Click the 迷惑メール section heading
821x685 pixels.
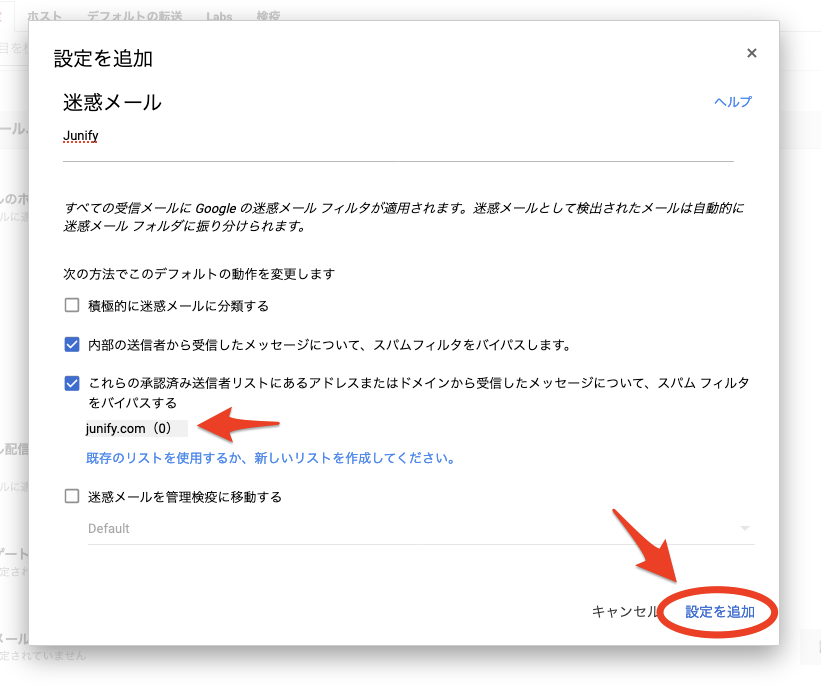[112, 102]
